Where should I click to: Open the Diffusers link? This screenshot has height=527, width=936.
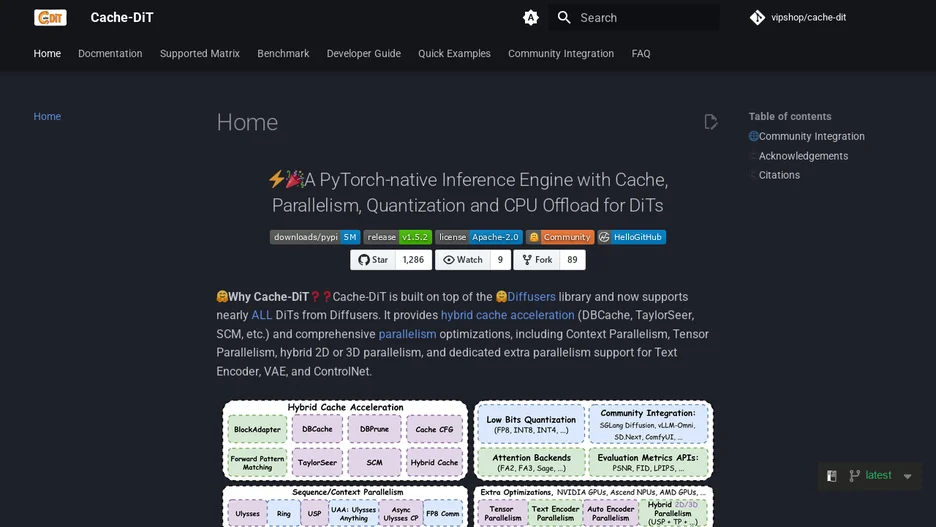point(531,297)
